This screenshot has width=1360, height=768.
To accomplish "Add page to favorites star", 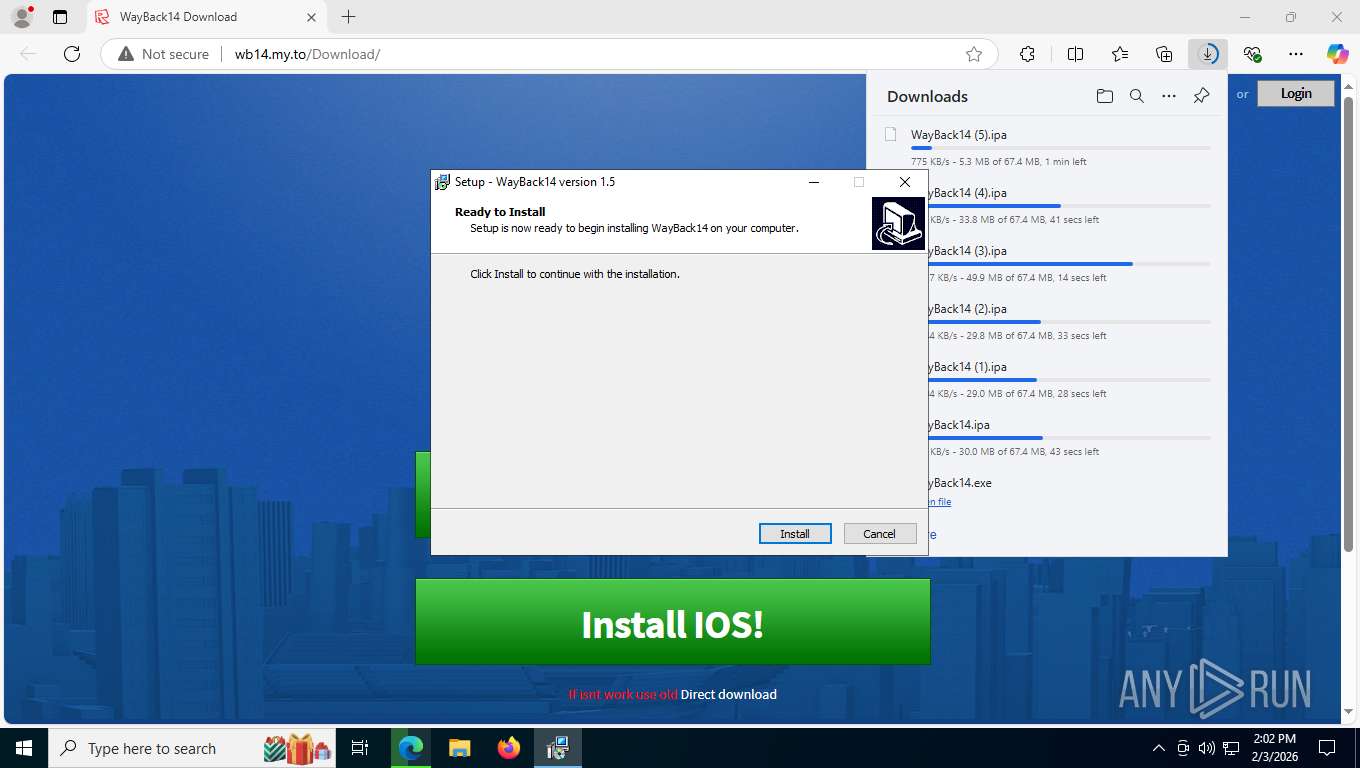I will click(974, 54).
